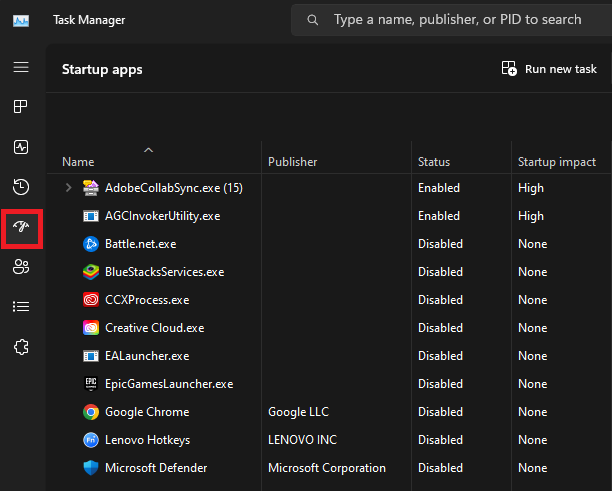Sort by the Startup impact column
The width and height of the screenshot is (612, 491).
(556, 162)
